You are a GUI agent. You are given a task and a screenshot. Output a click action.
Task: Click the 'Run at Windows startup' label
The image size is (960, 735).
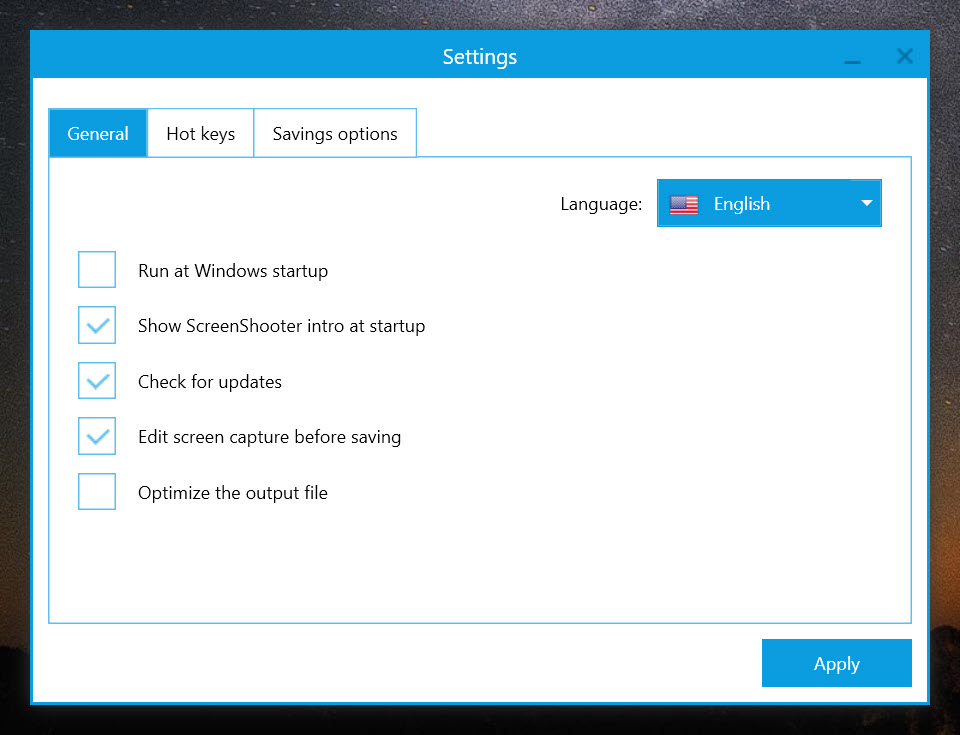233,271
